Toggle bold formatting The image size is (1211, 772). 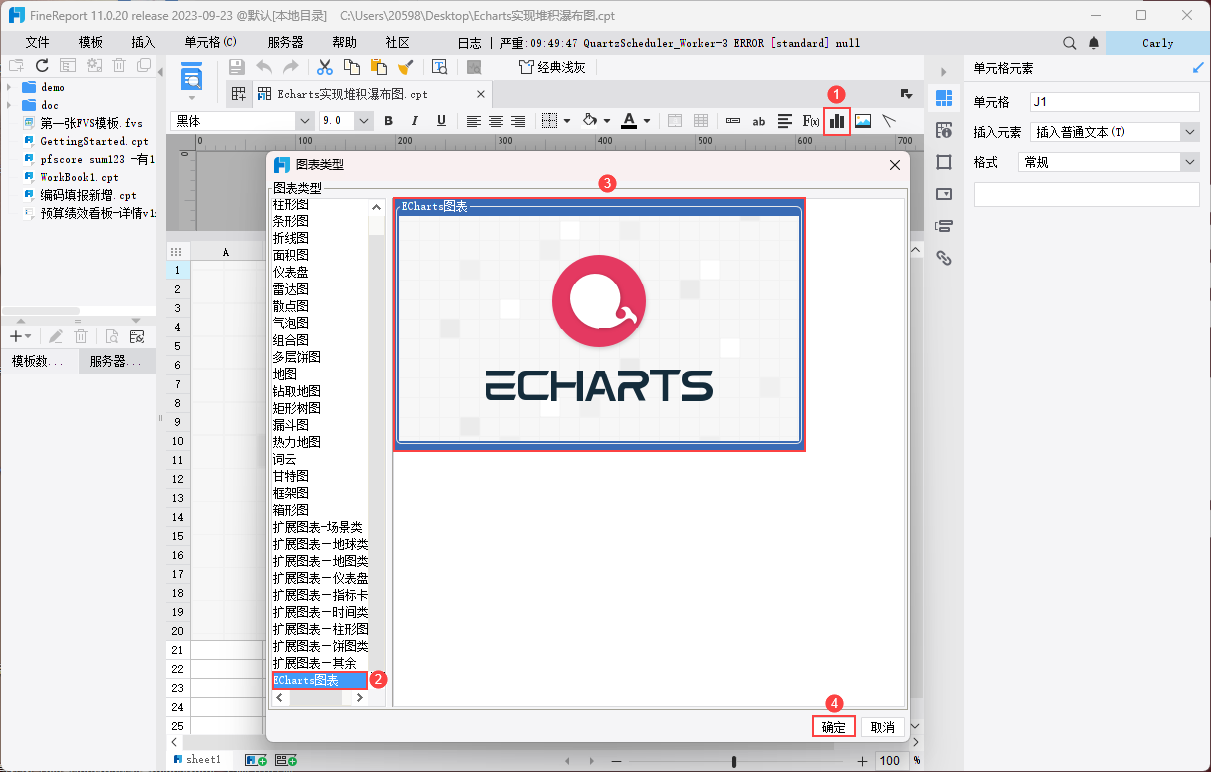coord(388,121)
